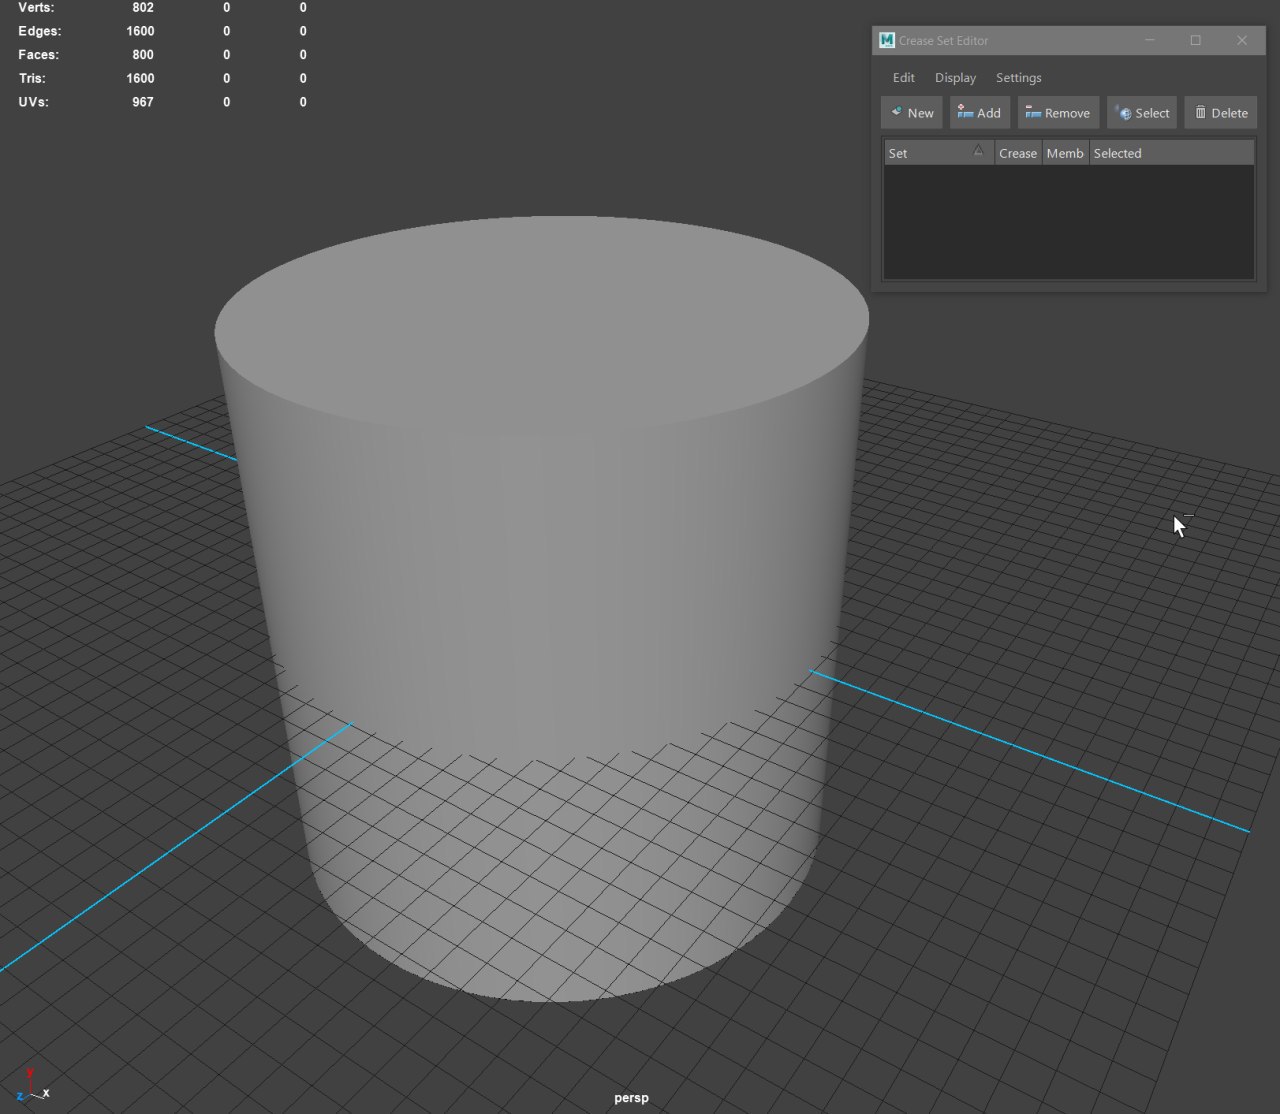Click the sort arrow in the Set column
This screenshot has width=1280, height=1114.
point(978,151)
